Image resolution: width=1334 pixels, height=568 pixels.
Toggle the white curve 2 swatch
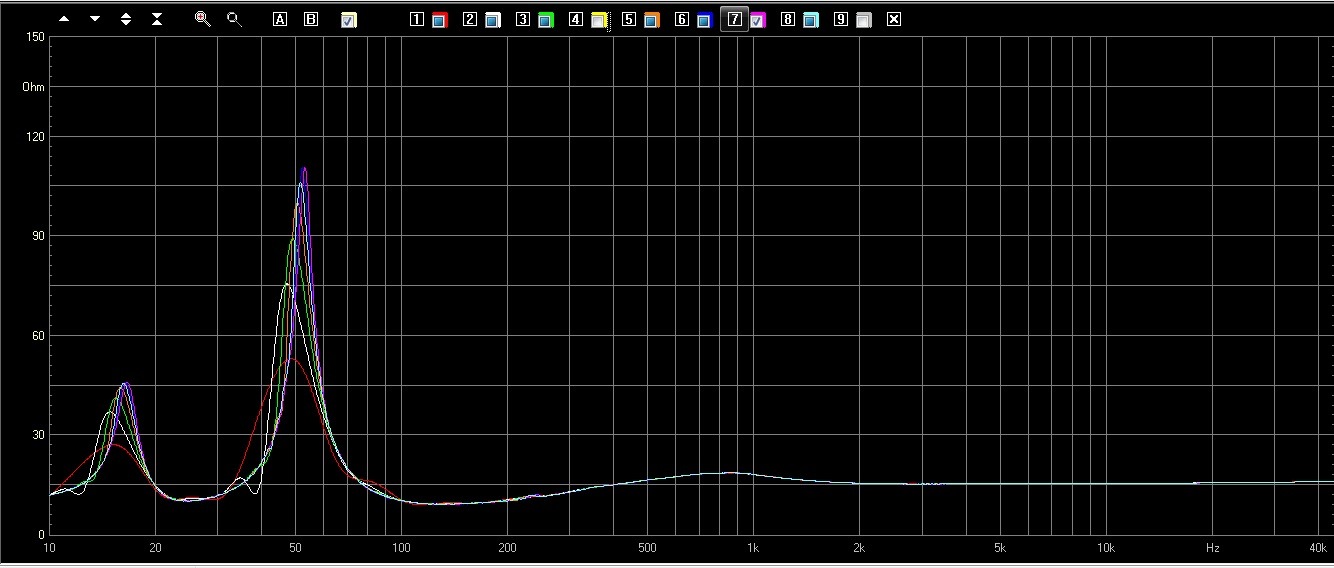click(492, 20)
